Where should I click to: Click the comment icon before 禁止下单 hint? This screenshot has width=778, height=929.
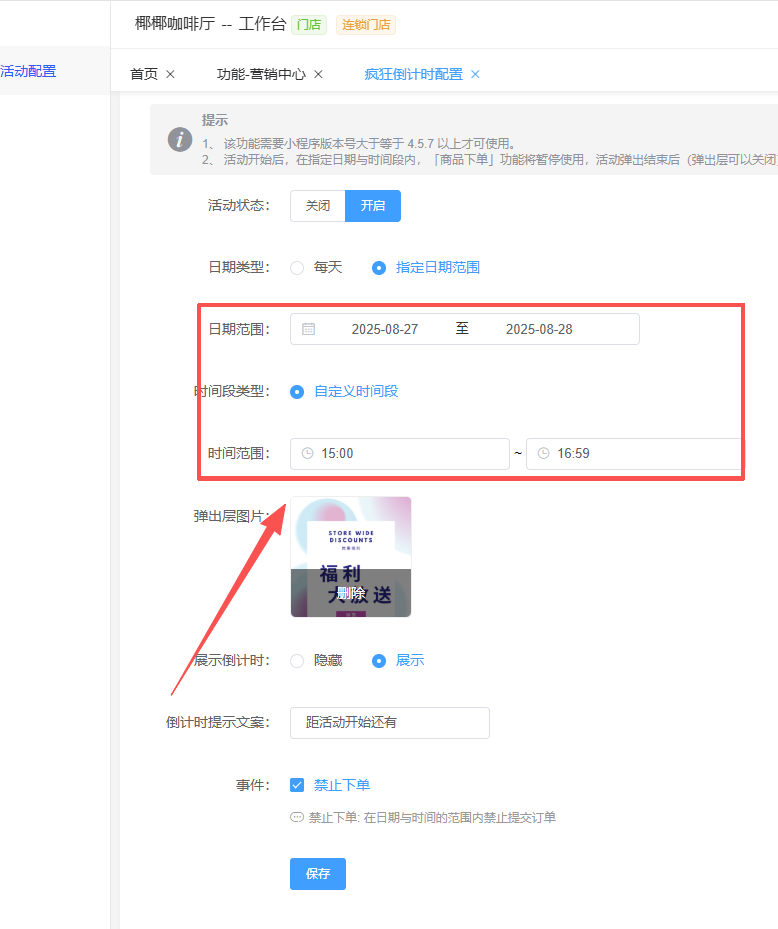[297, 817]
